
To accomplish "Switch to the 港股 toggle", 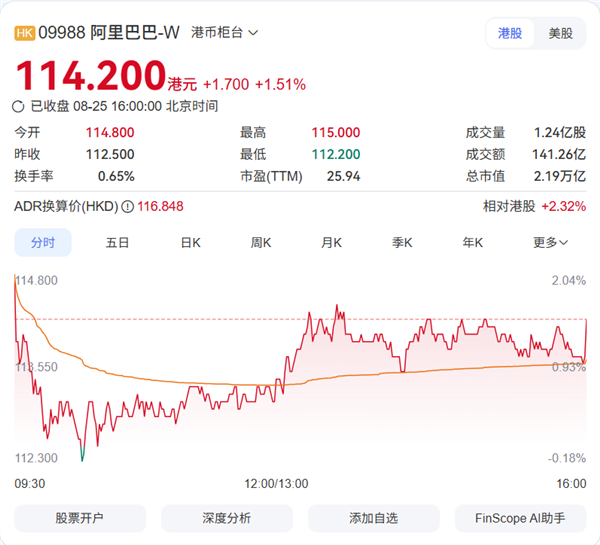I will click(510, 33).
